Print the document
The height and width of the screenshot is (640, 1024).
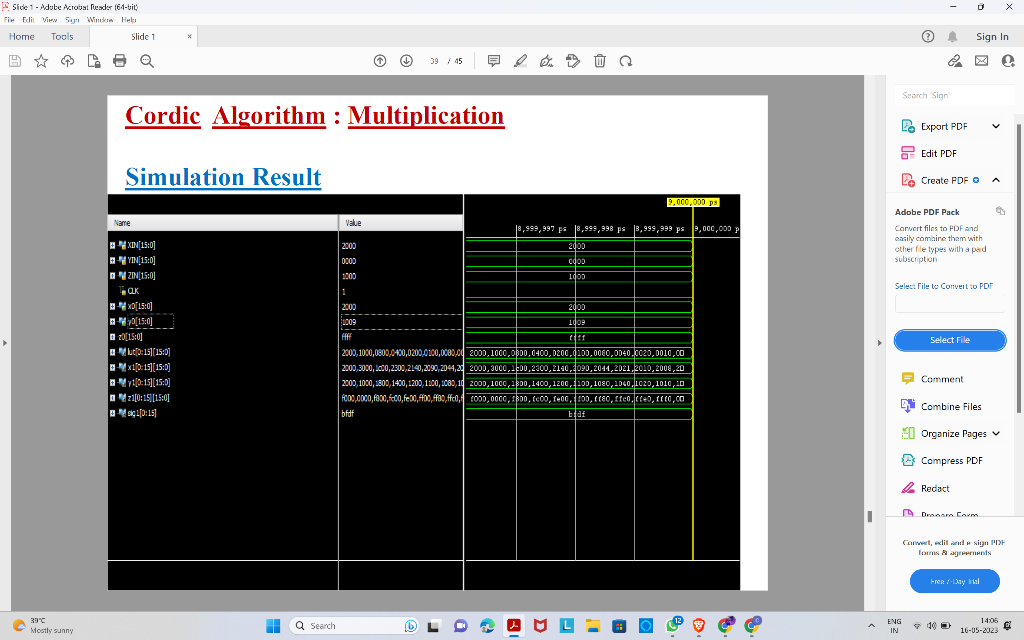(x=119, y=60)
